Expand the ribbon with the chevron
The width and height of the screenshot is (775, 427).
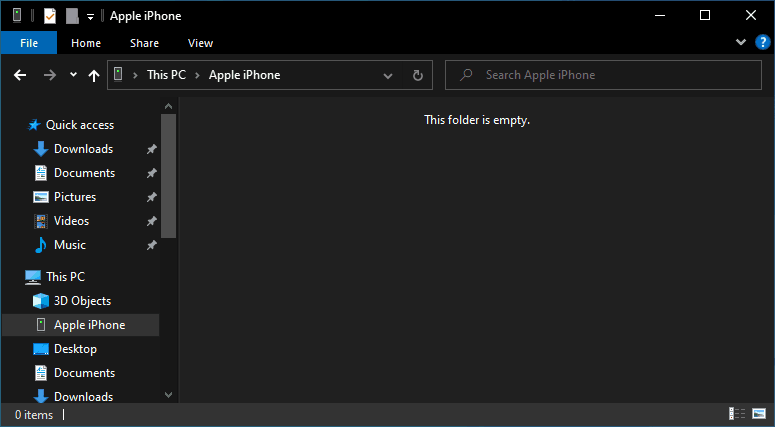(740, 42)
